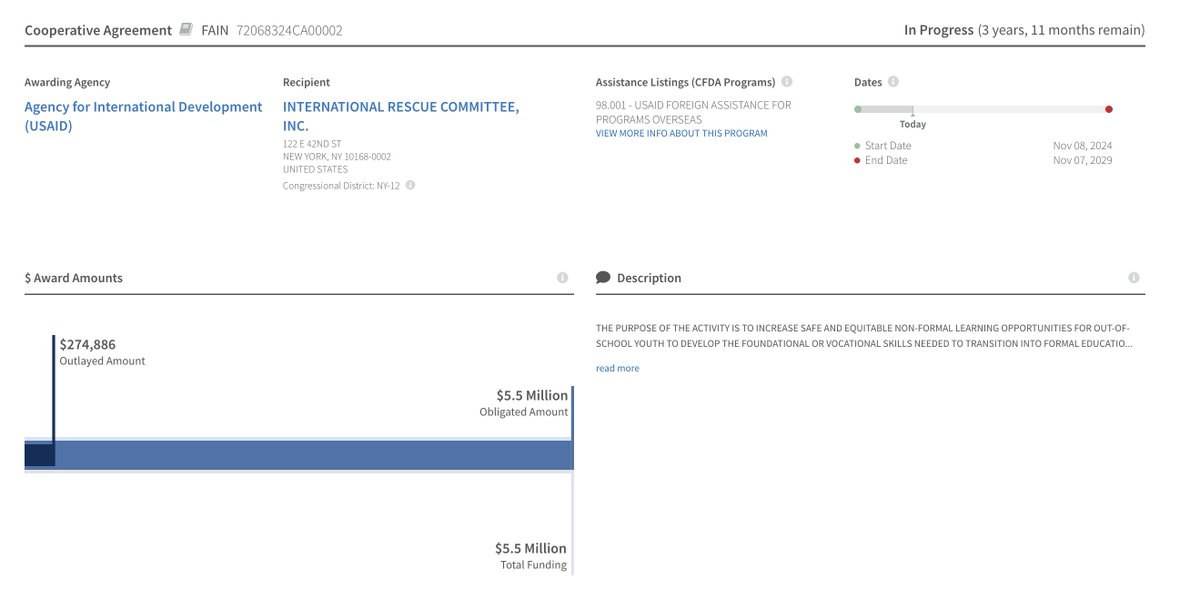This screenshot has height=600, width=1200.
Task: Click the Nov 07, 2029 end date
Action: tap(1082, 160)
